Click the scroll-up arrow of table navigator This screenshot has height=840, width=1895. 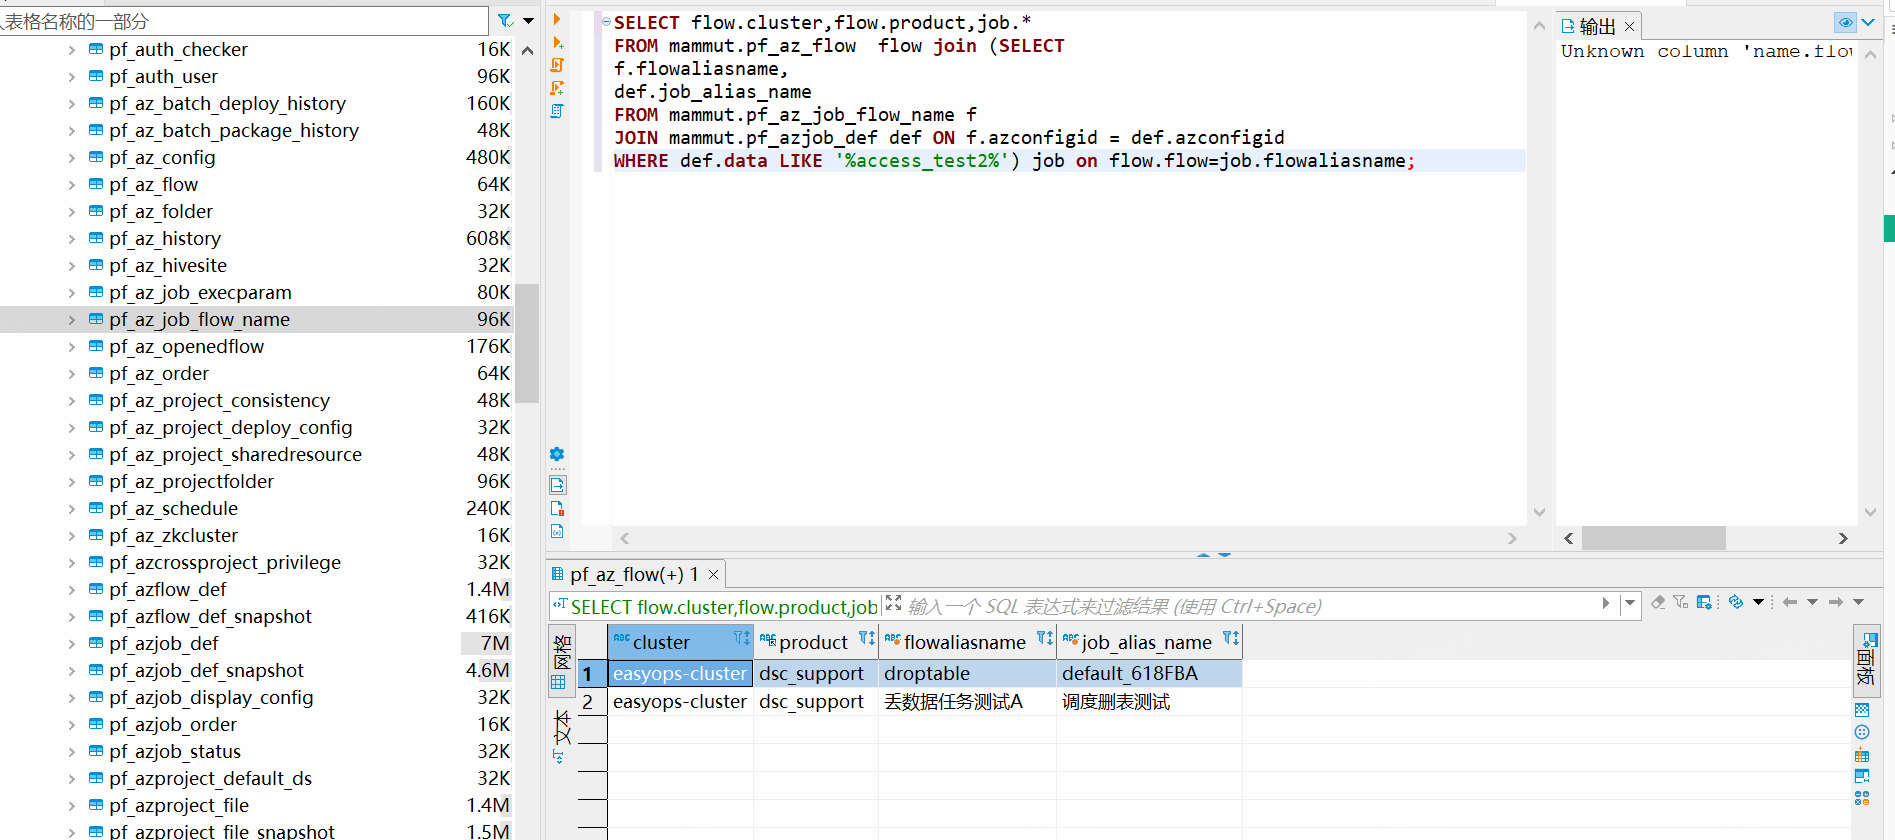(528, 49)
